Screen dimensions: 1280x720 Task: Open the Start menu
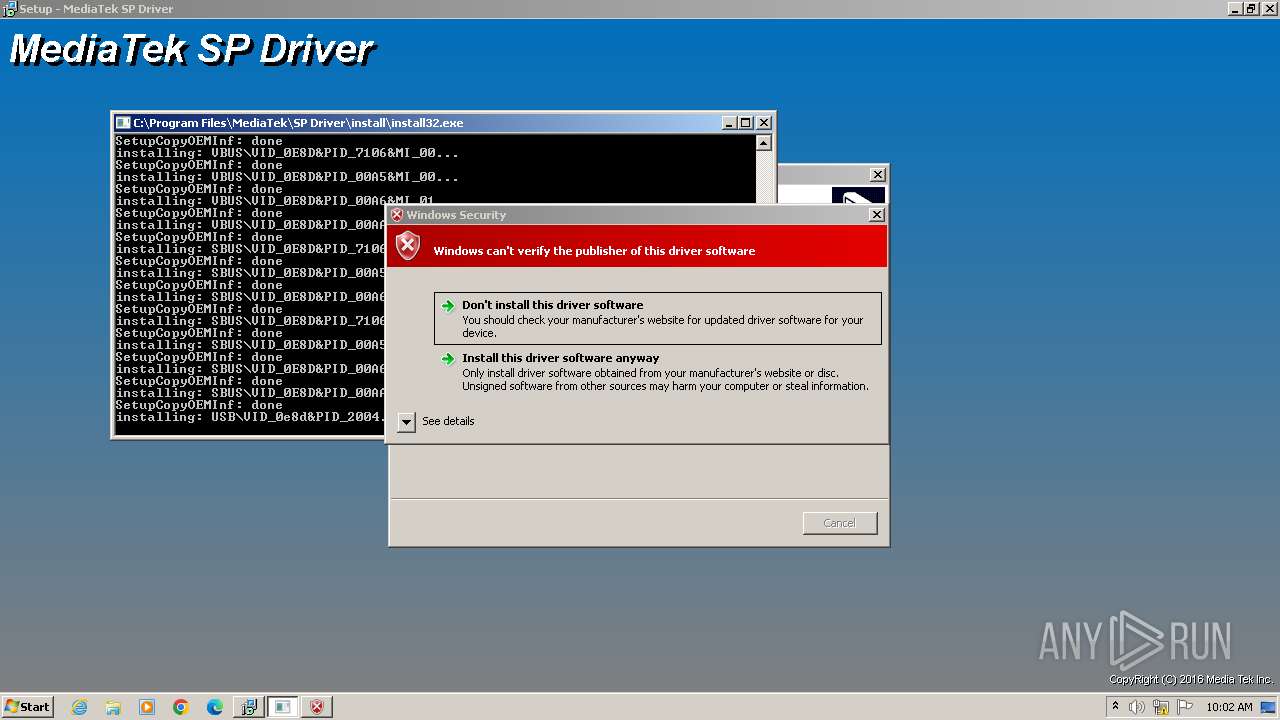[27, 707]
